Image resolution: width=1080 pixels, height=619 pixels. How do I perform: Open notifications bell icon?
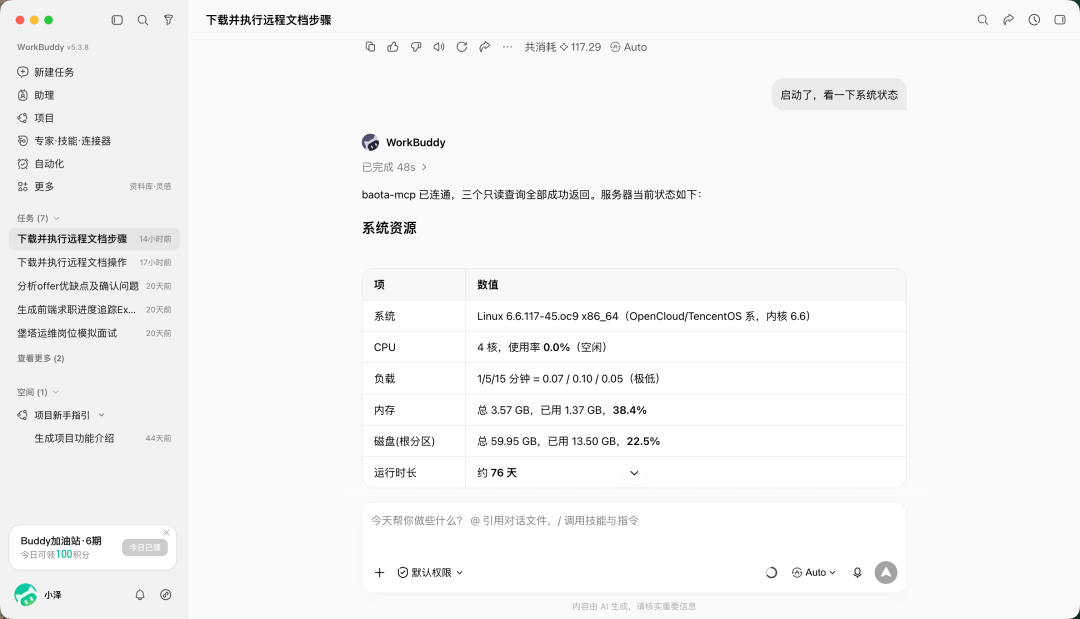(140, 594)
